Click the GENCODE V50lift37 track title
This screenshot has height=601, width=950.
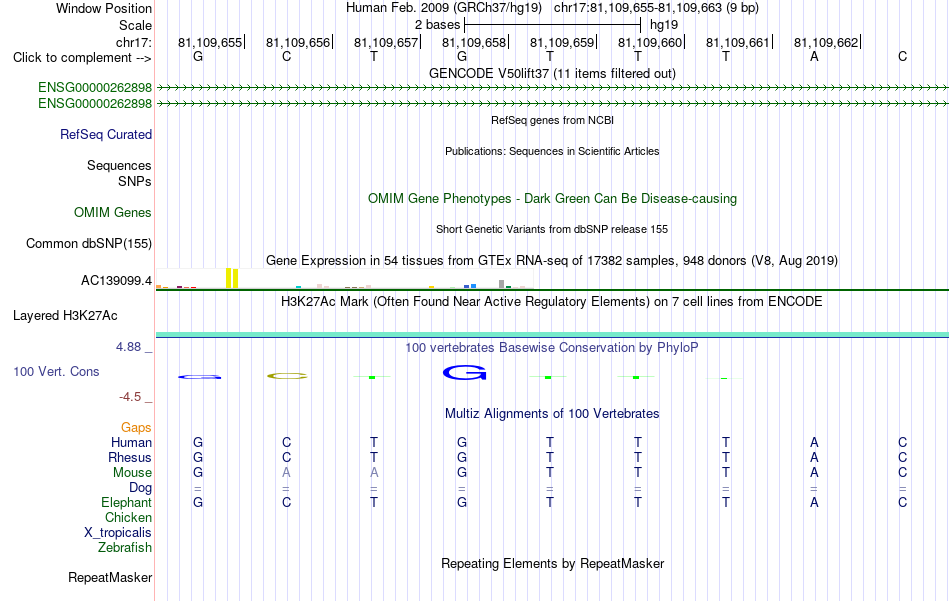(x=553, y=74)
